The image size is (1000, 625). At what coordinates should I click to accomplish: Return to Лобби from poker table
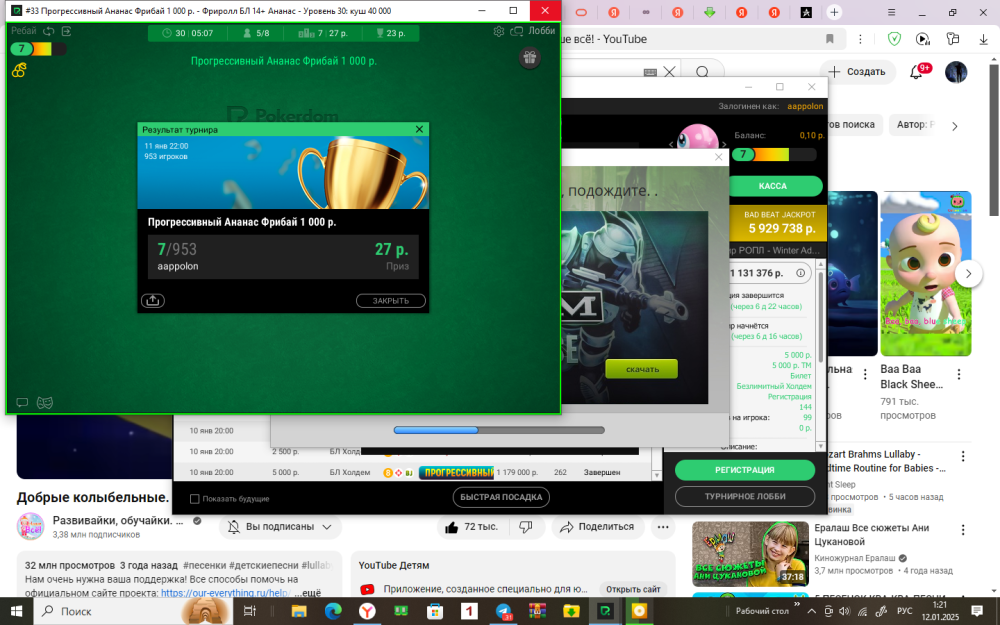(x=533, y=32)
